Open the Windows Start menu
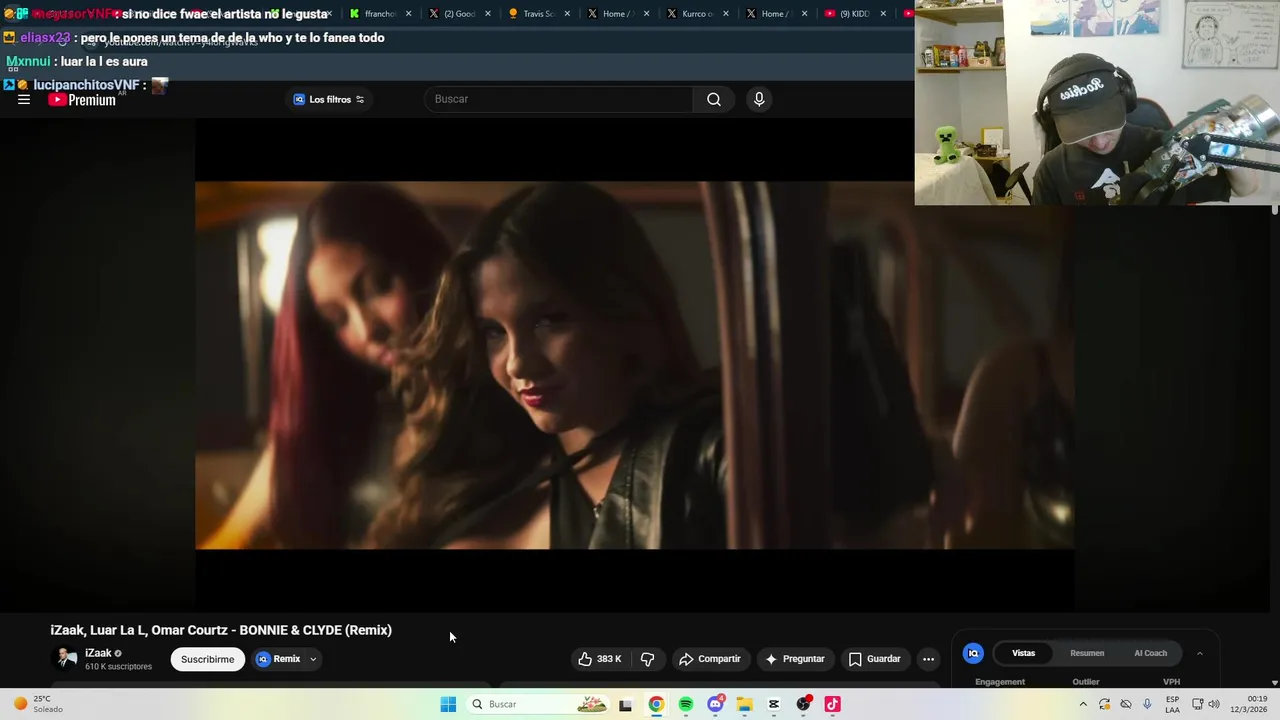The height and width of the screenshot is (720, 1280). [448, 704]
